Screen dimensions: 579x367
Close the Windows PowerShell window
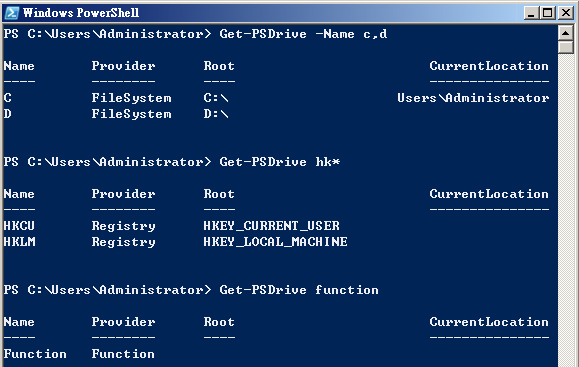point(565,13)
